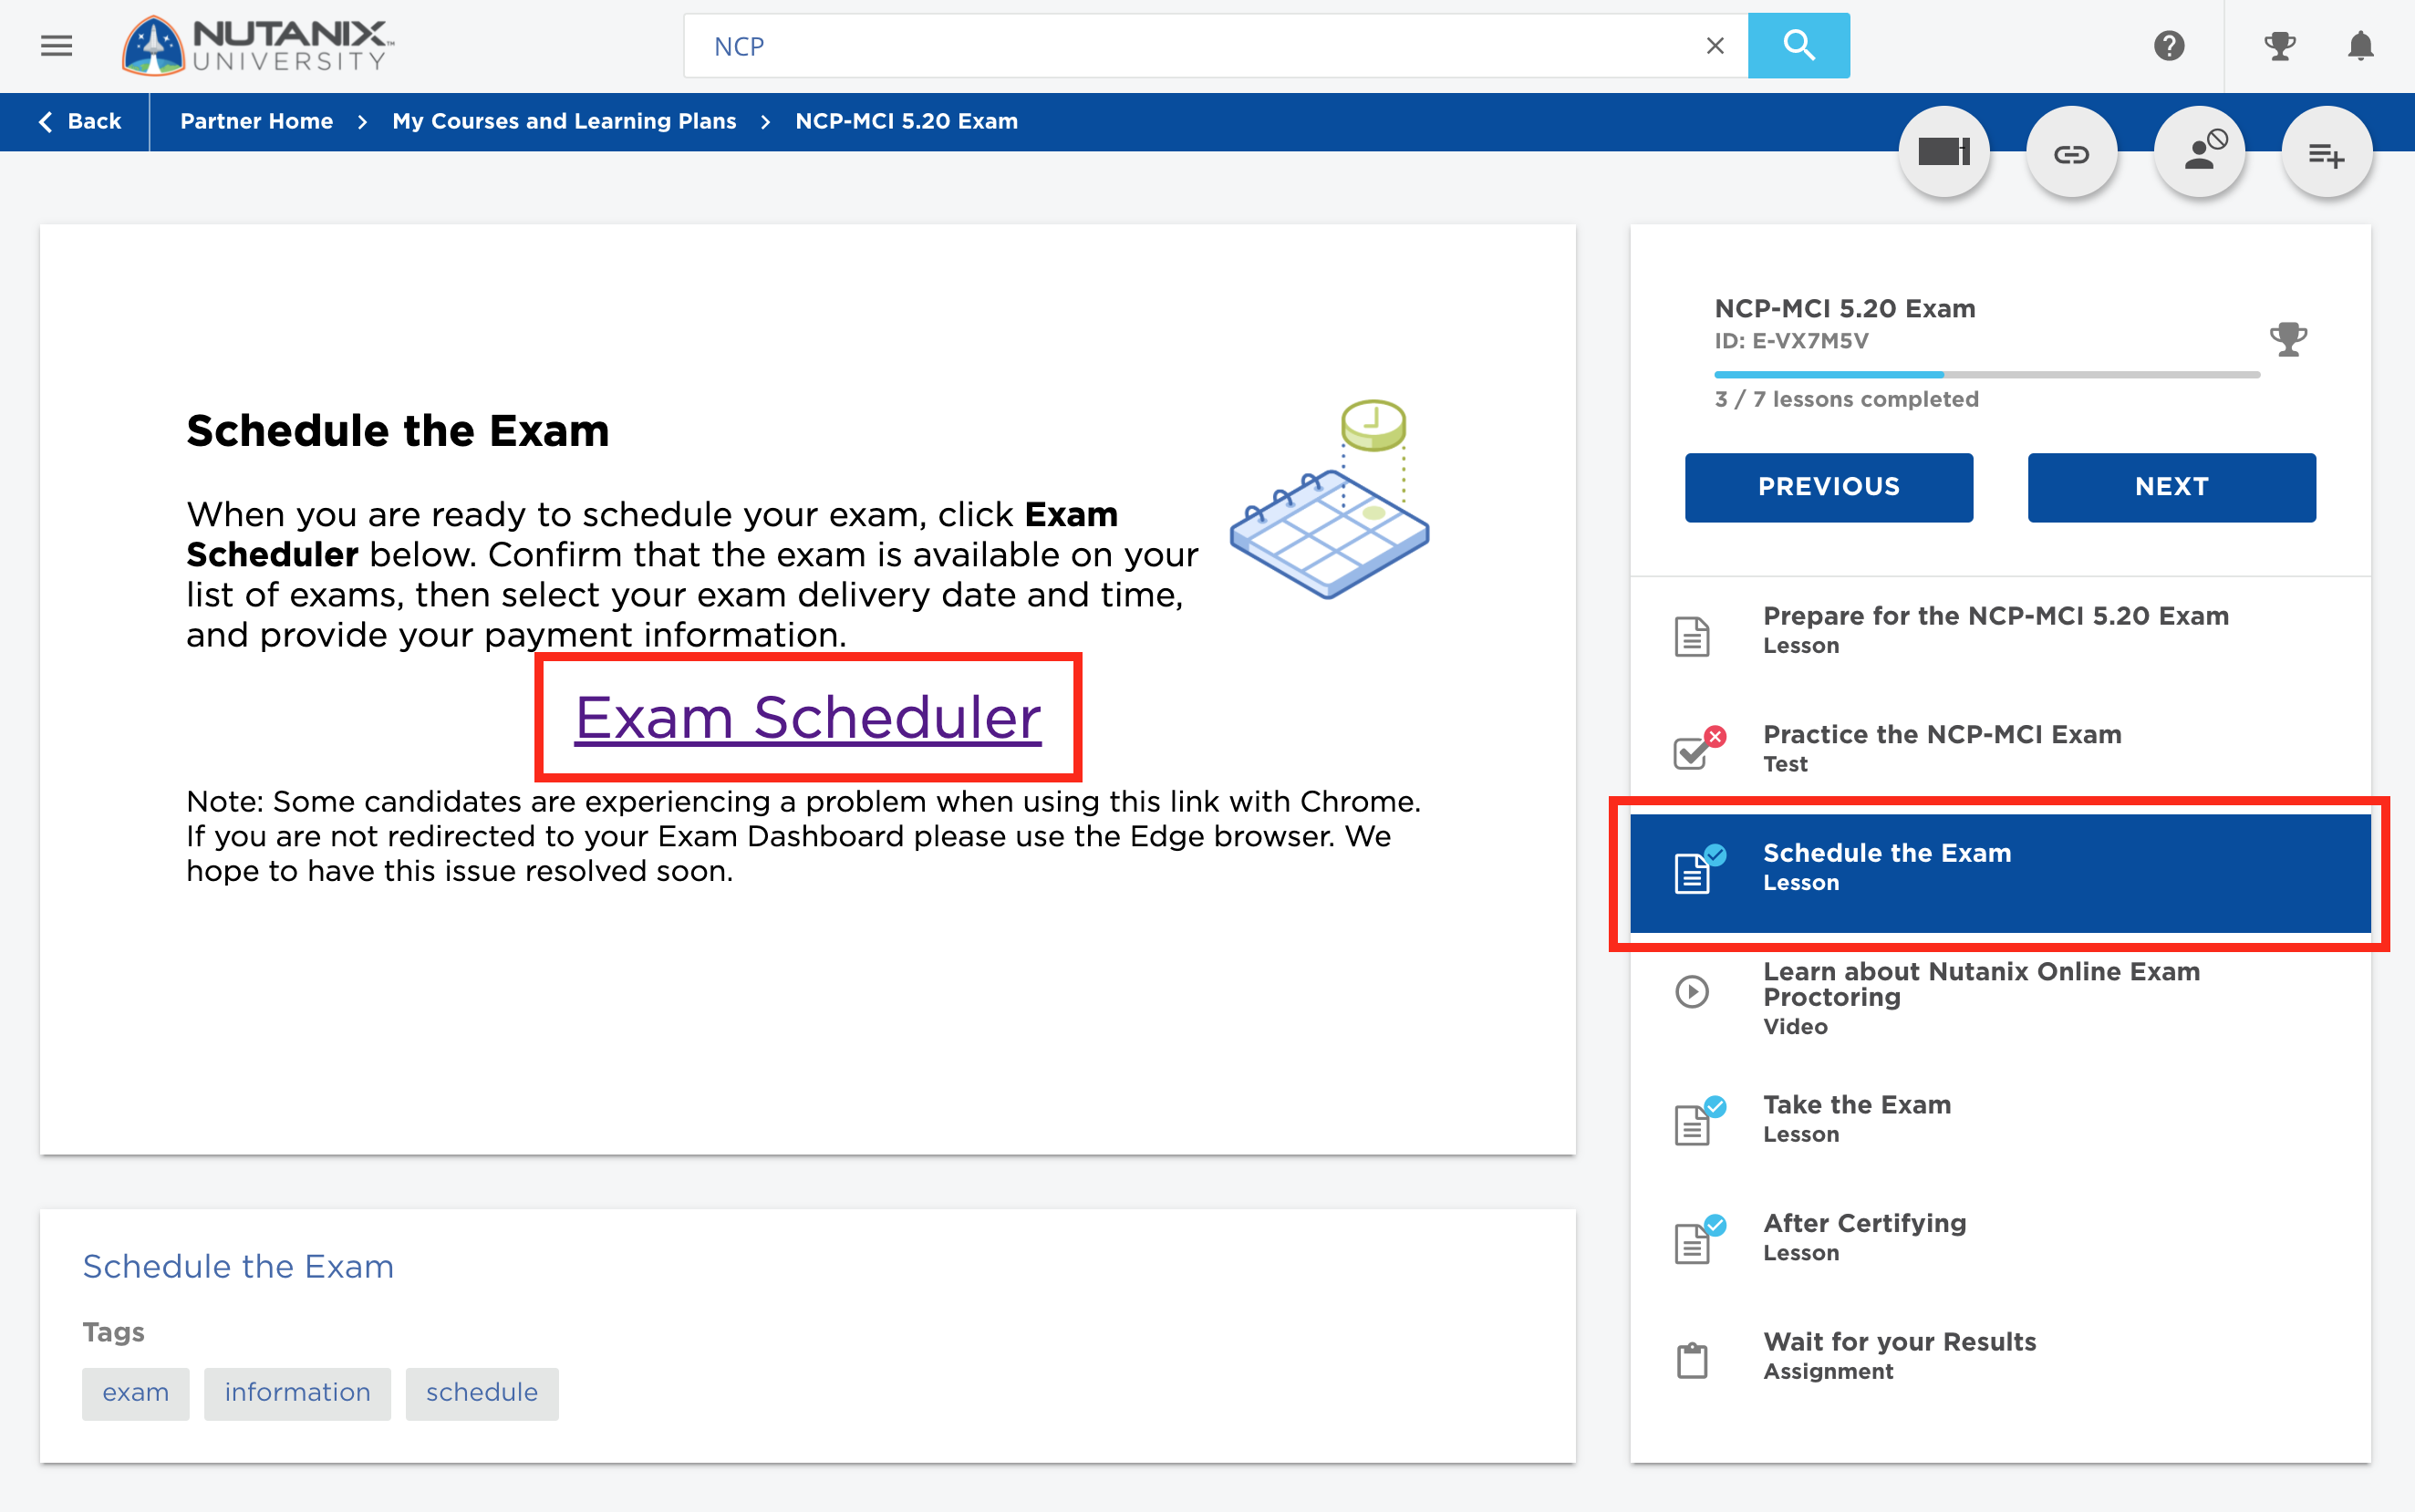This screenshot has width=2415, height=1512.
Task: Click the failed test icon for Practice exam
Action: [1698, 748]
